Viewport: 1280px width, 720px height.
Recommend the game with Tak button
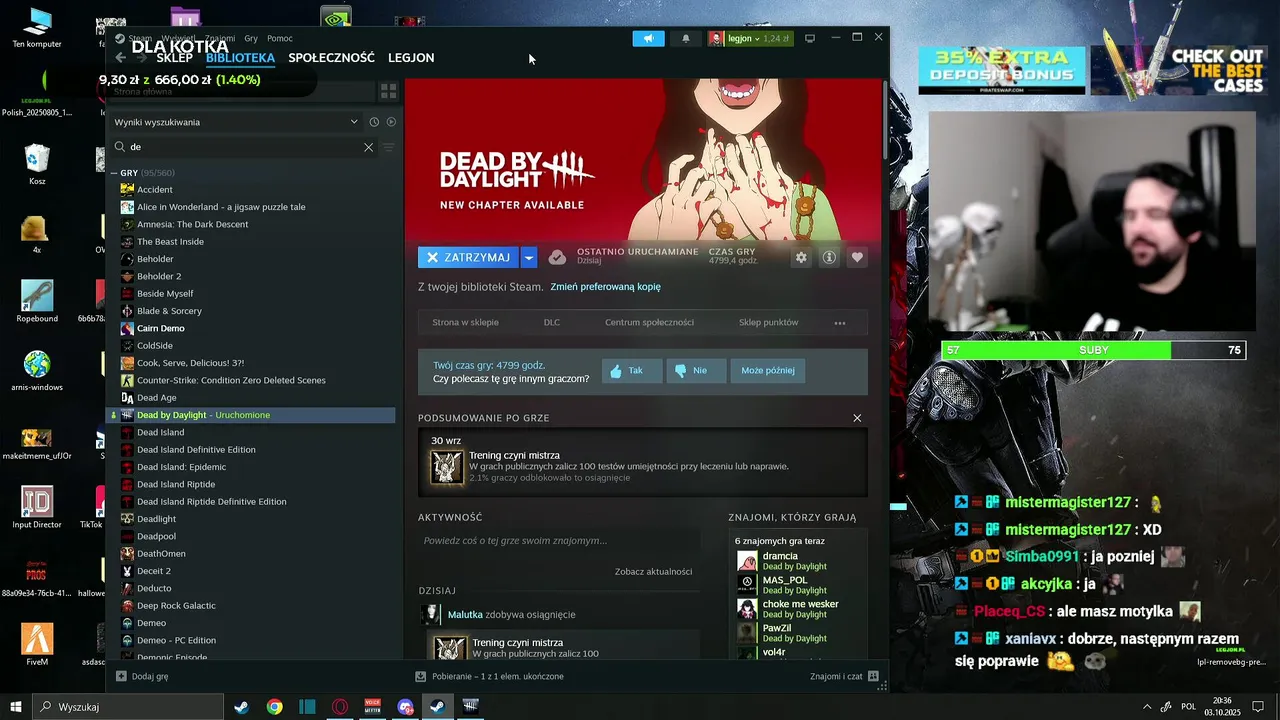(632, 370)
